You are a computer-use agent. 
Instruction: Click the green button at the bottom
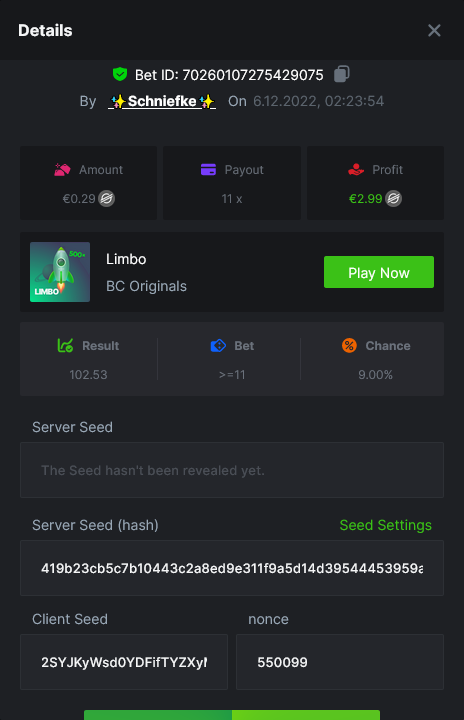pyautogui.click(x=232, y=715)
